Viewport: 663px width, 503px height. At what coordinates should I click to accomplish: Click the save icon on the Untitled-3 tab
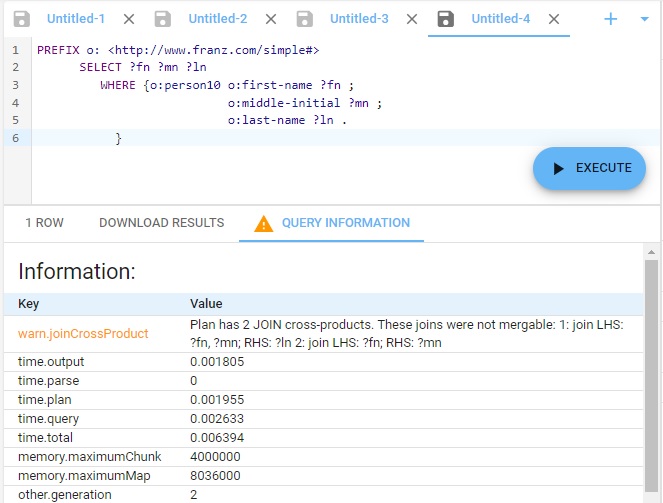point(305,19)
